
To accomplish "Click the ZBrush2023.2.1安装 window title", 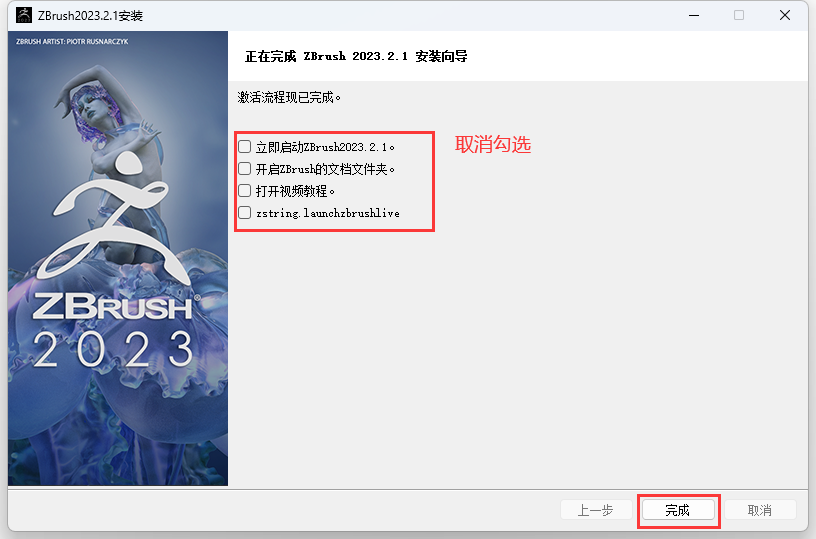I will click(90, 16).
